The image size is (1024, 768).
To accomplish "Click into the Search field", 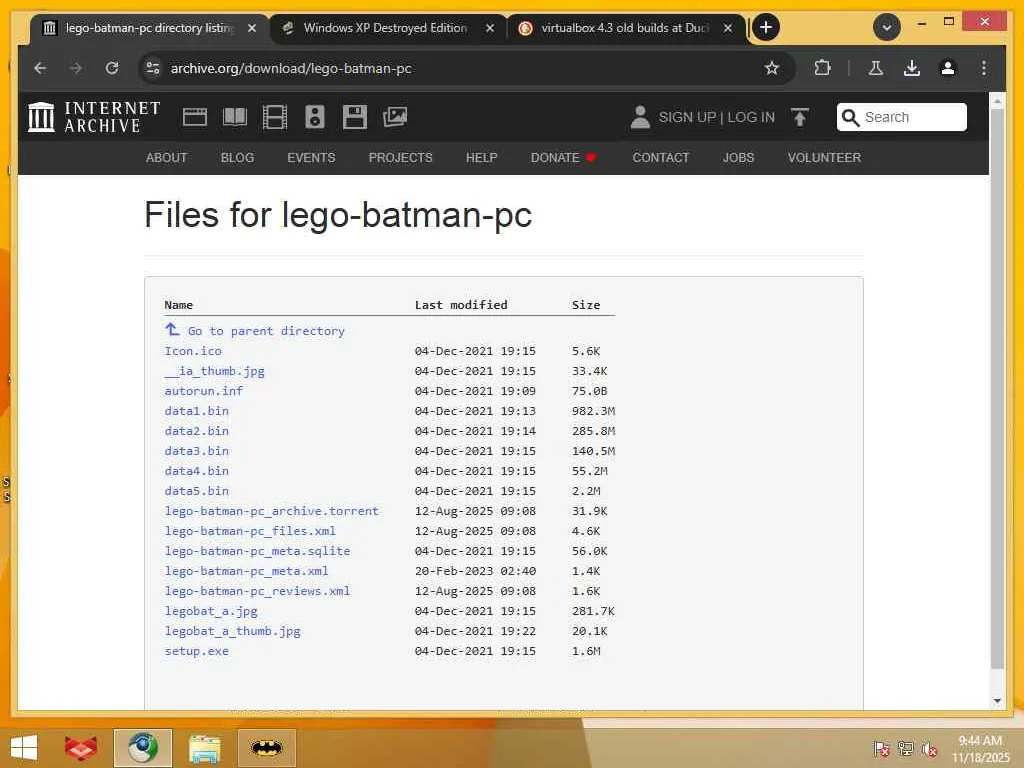I will tap(902, 118).
